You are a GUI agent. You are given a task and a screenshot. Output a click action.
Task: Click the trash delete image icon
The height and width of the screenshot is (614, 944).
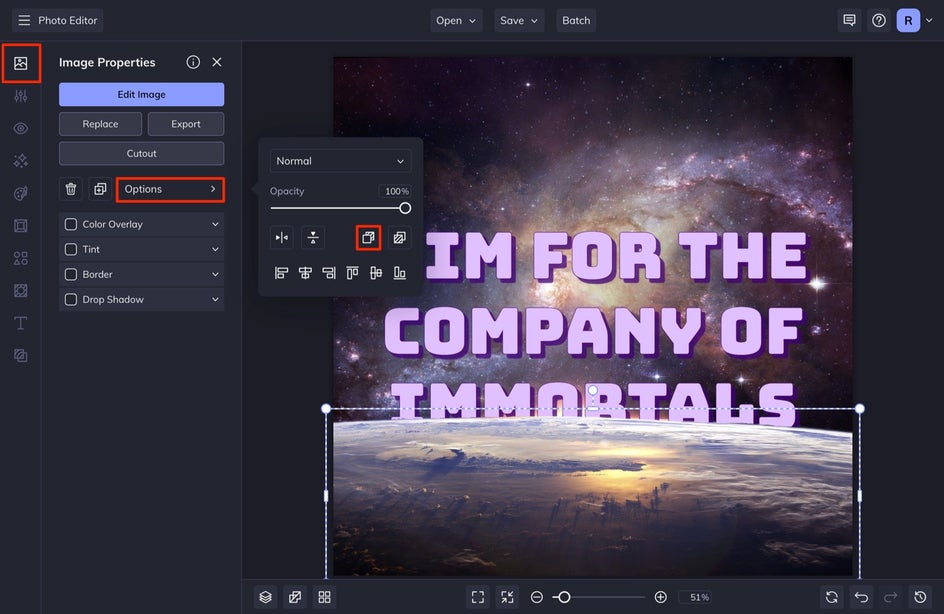pos(71,189)
